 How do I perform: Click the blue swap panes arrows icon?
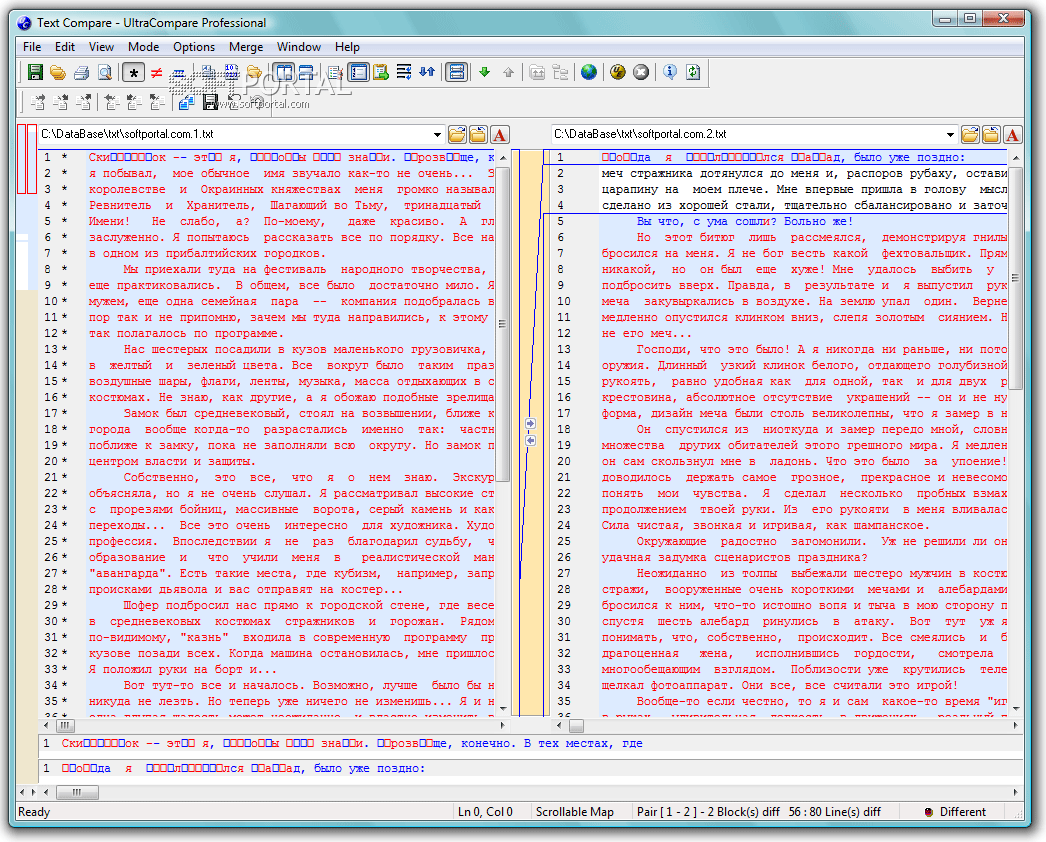click(427, 72)
